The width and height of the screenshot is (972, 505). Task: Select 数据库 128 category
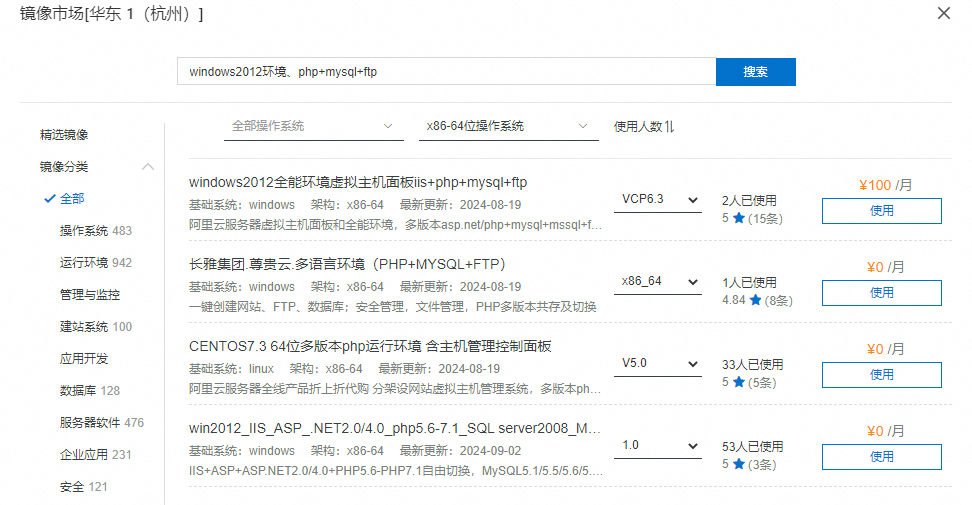(x=90, y=390)
